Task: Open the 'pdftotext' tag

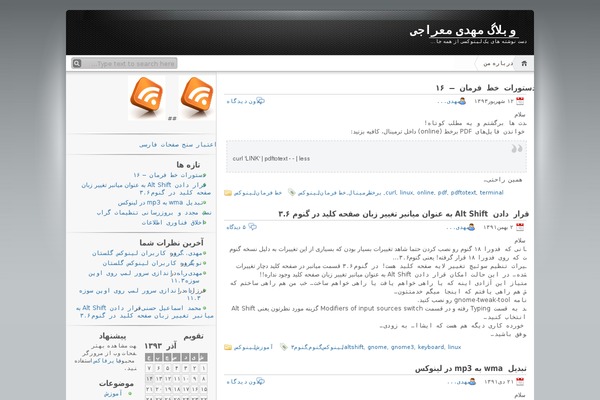Action: pyautogui.click(x=463, y=193)
